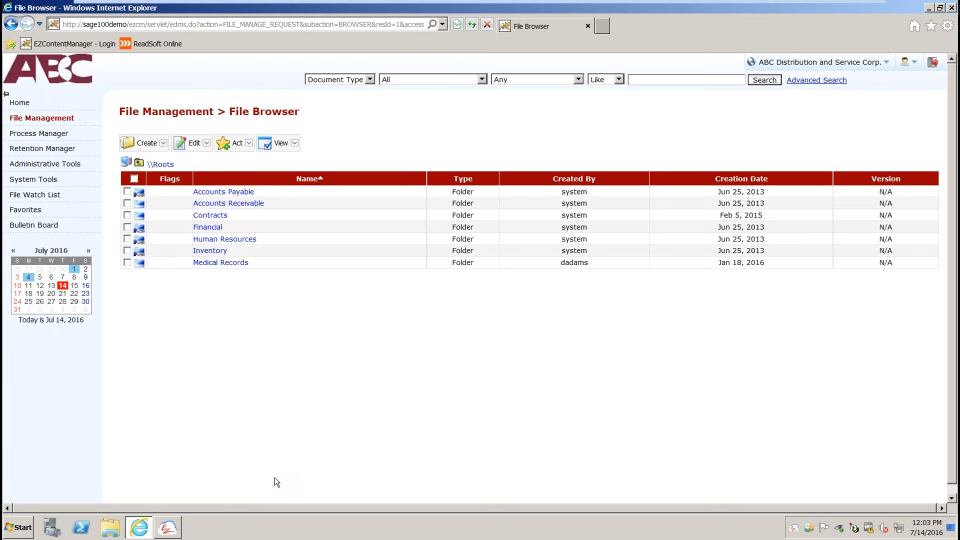Check the Human Resources row checkbox
Viewport: 960px width, 540px height.
click(127, 239)
